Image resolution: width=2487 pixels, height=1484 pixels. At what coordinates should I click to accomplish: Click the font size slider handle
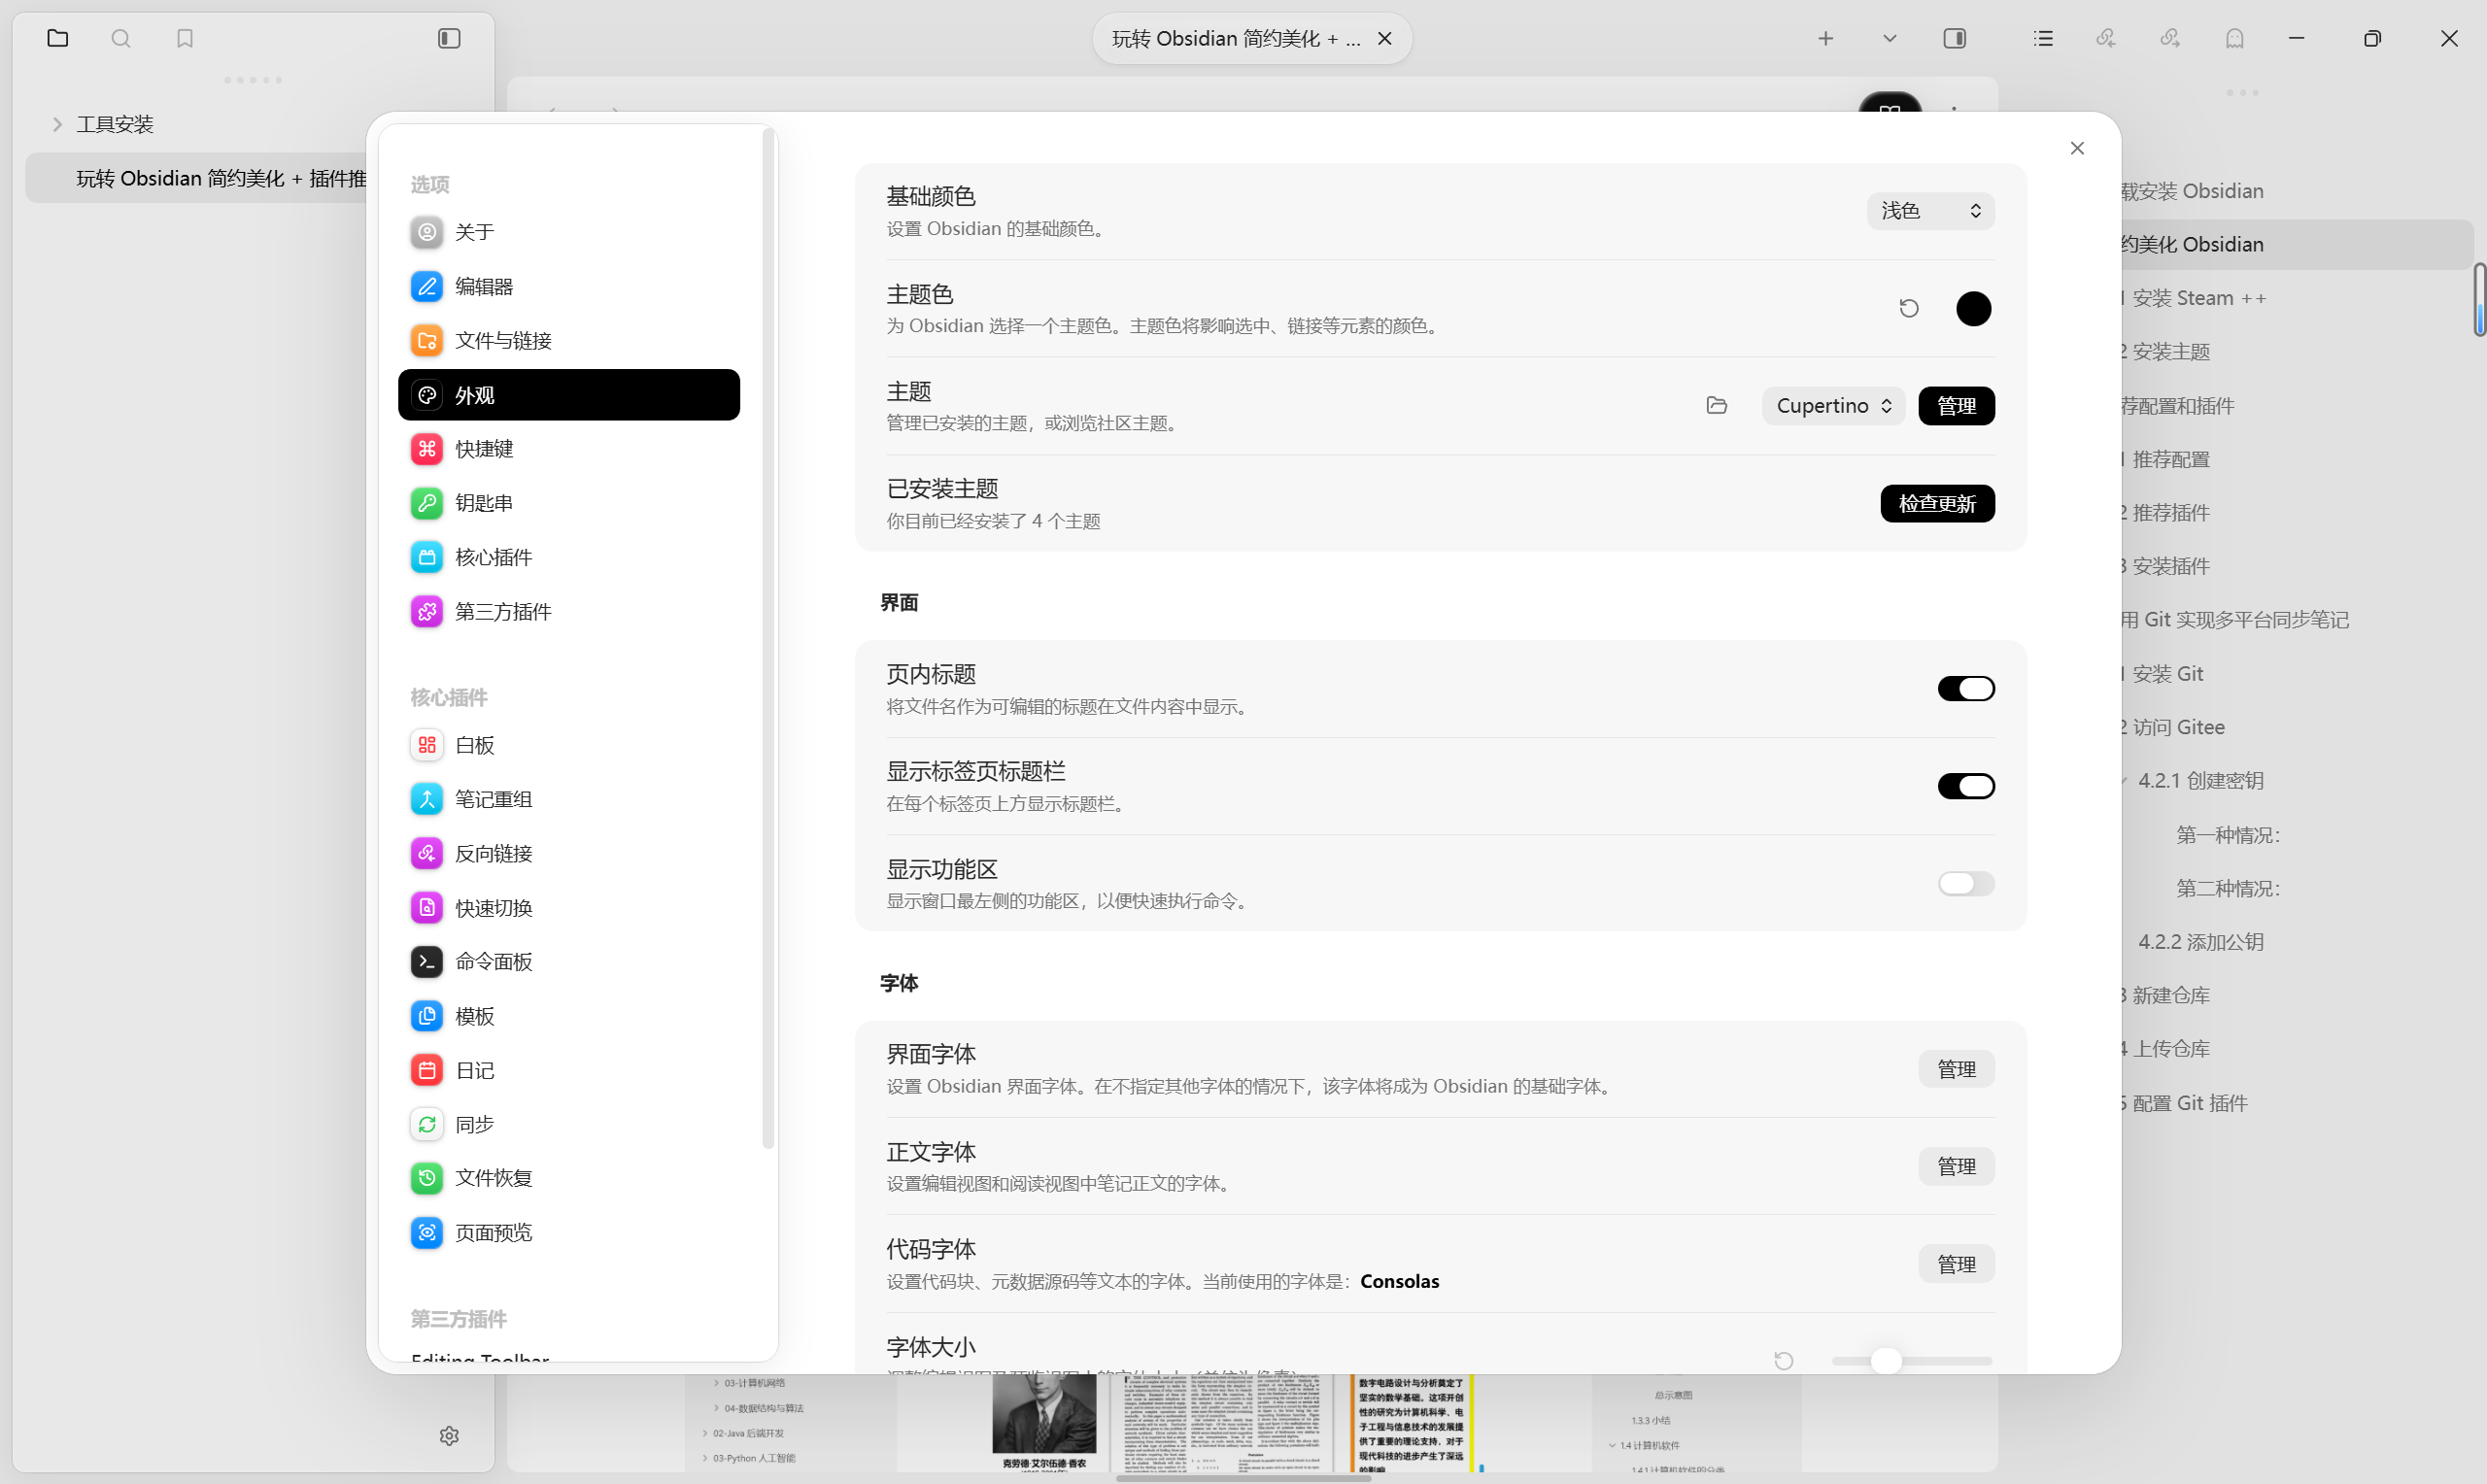coord(1885,1360)
